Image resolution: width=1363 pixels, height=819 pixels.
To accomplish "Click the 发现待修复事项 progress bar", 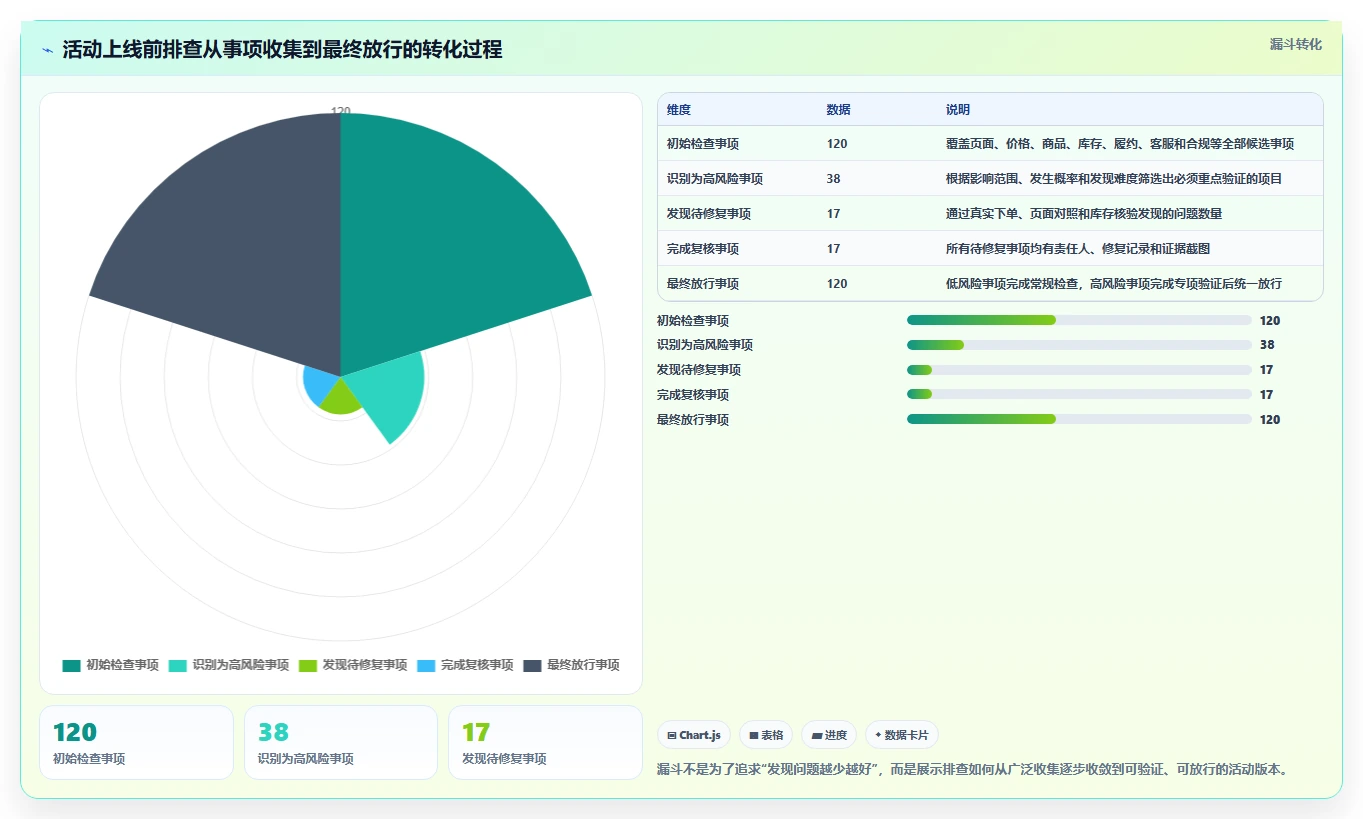I will point(1079,370).
